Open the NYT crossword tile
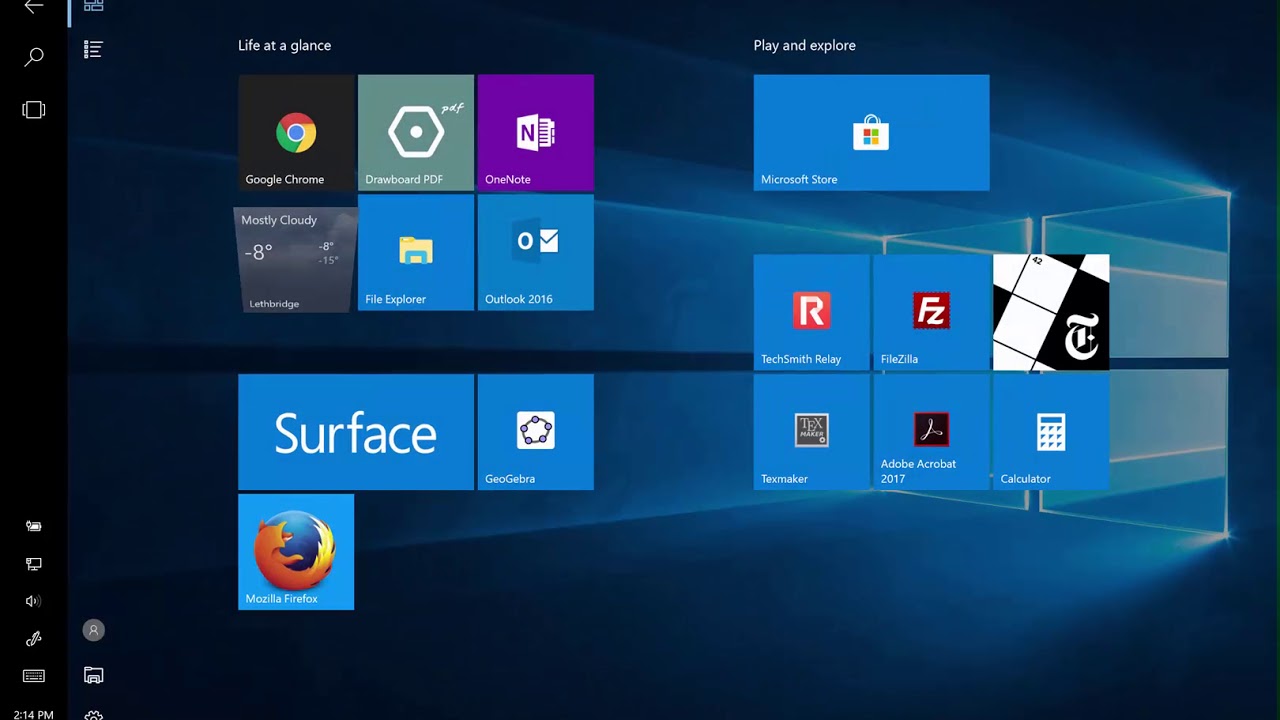This screenshot has height=720, width=1280. (x=1052, y=312)
